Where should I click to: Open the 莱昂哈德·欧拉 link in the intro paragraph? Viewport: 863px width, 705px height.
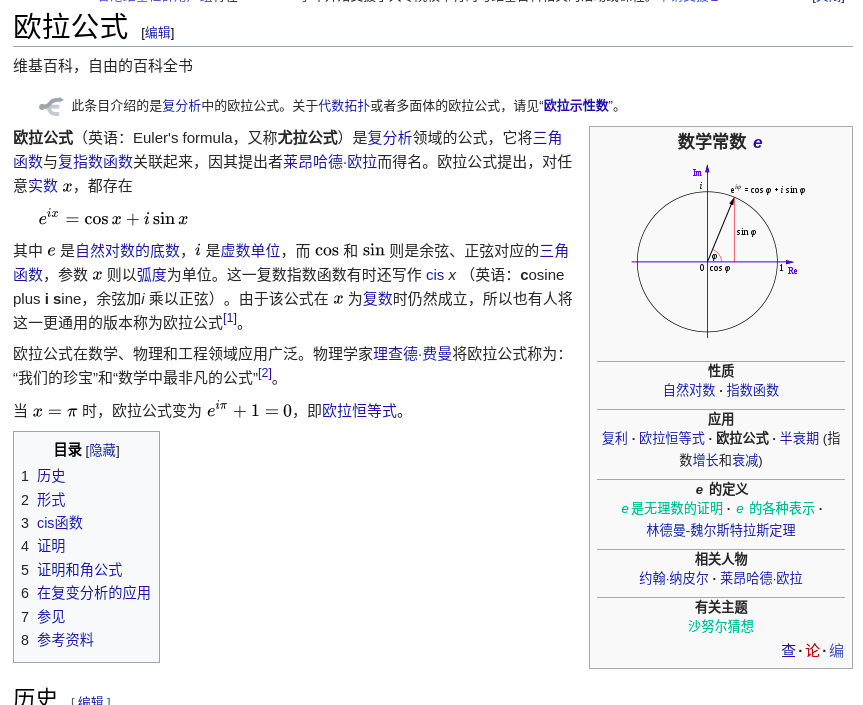point(330,162)
